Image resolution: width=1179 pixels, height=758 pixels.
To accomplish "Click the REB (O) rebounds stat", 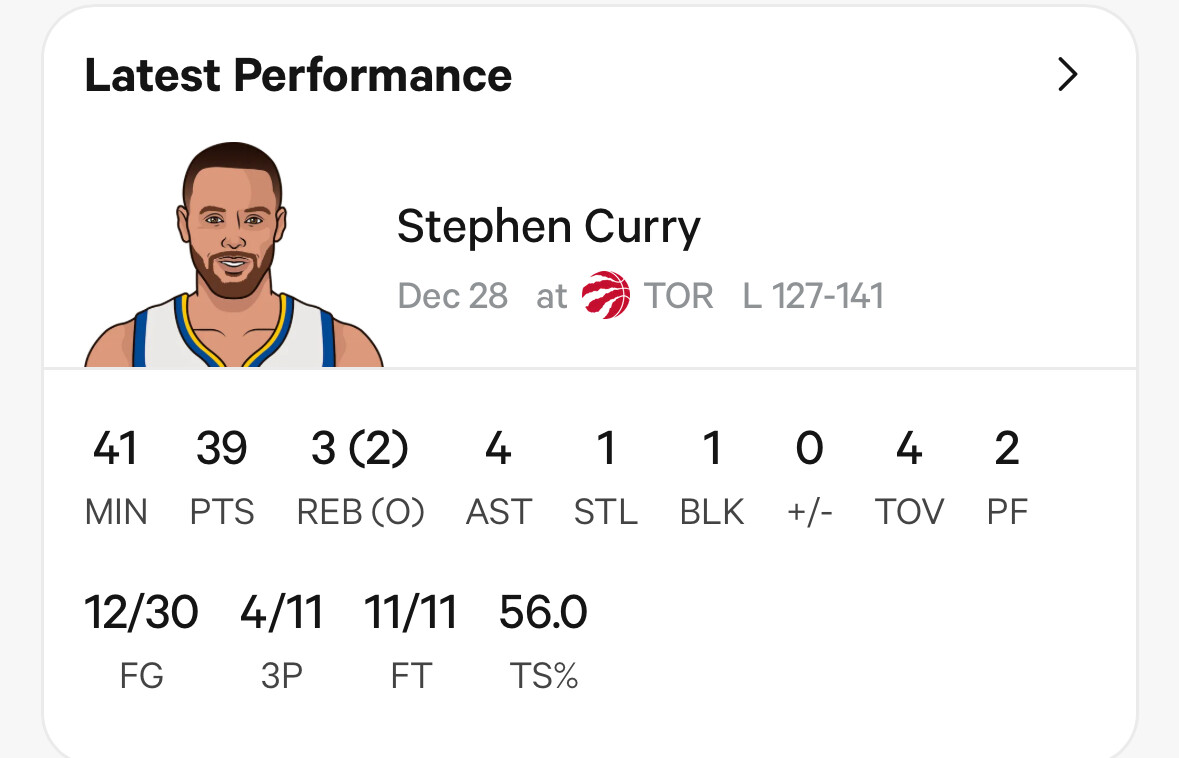I will (360, 477).
